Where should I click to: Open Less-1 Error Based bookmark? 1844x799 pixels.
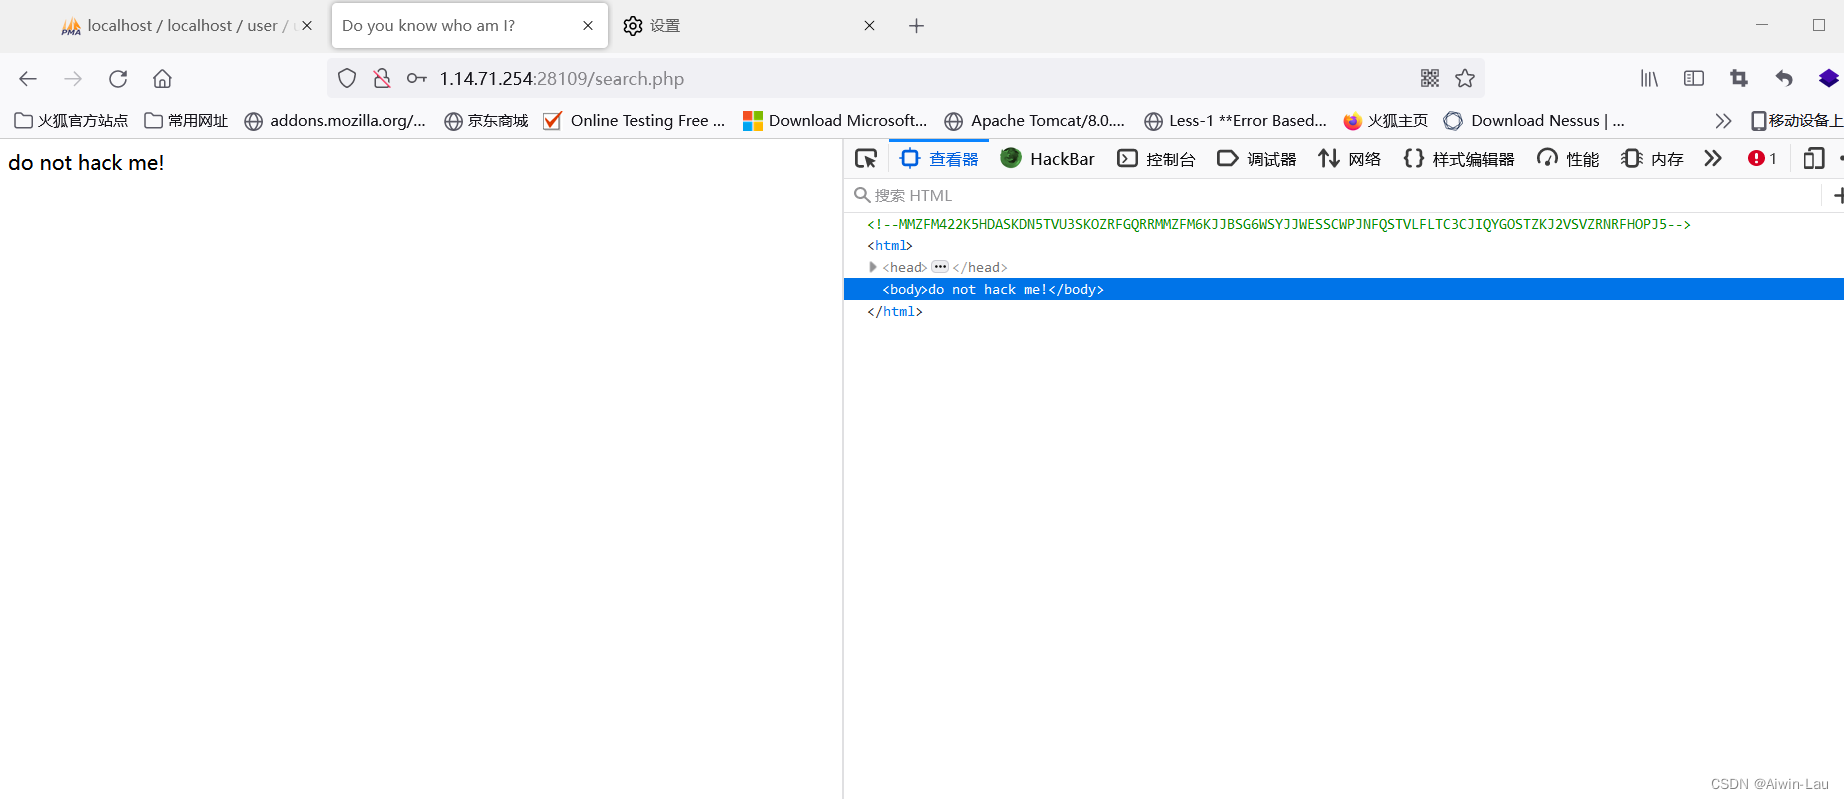[x=1236, y=121]
